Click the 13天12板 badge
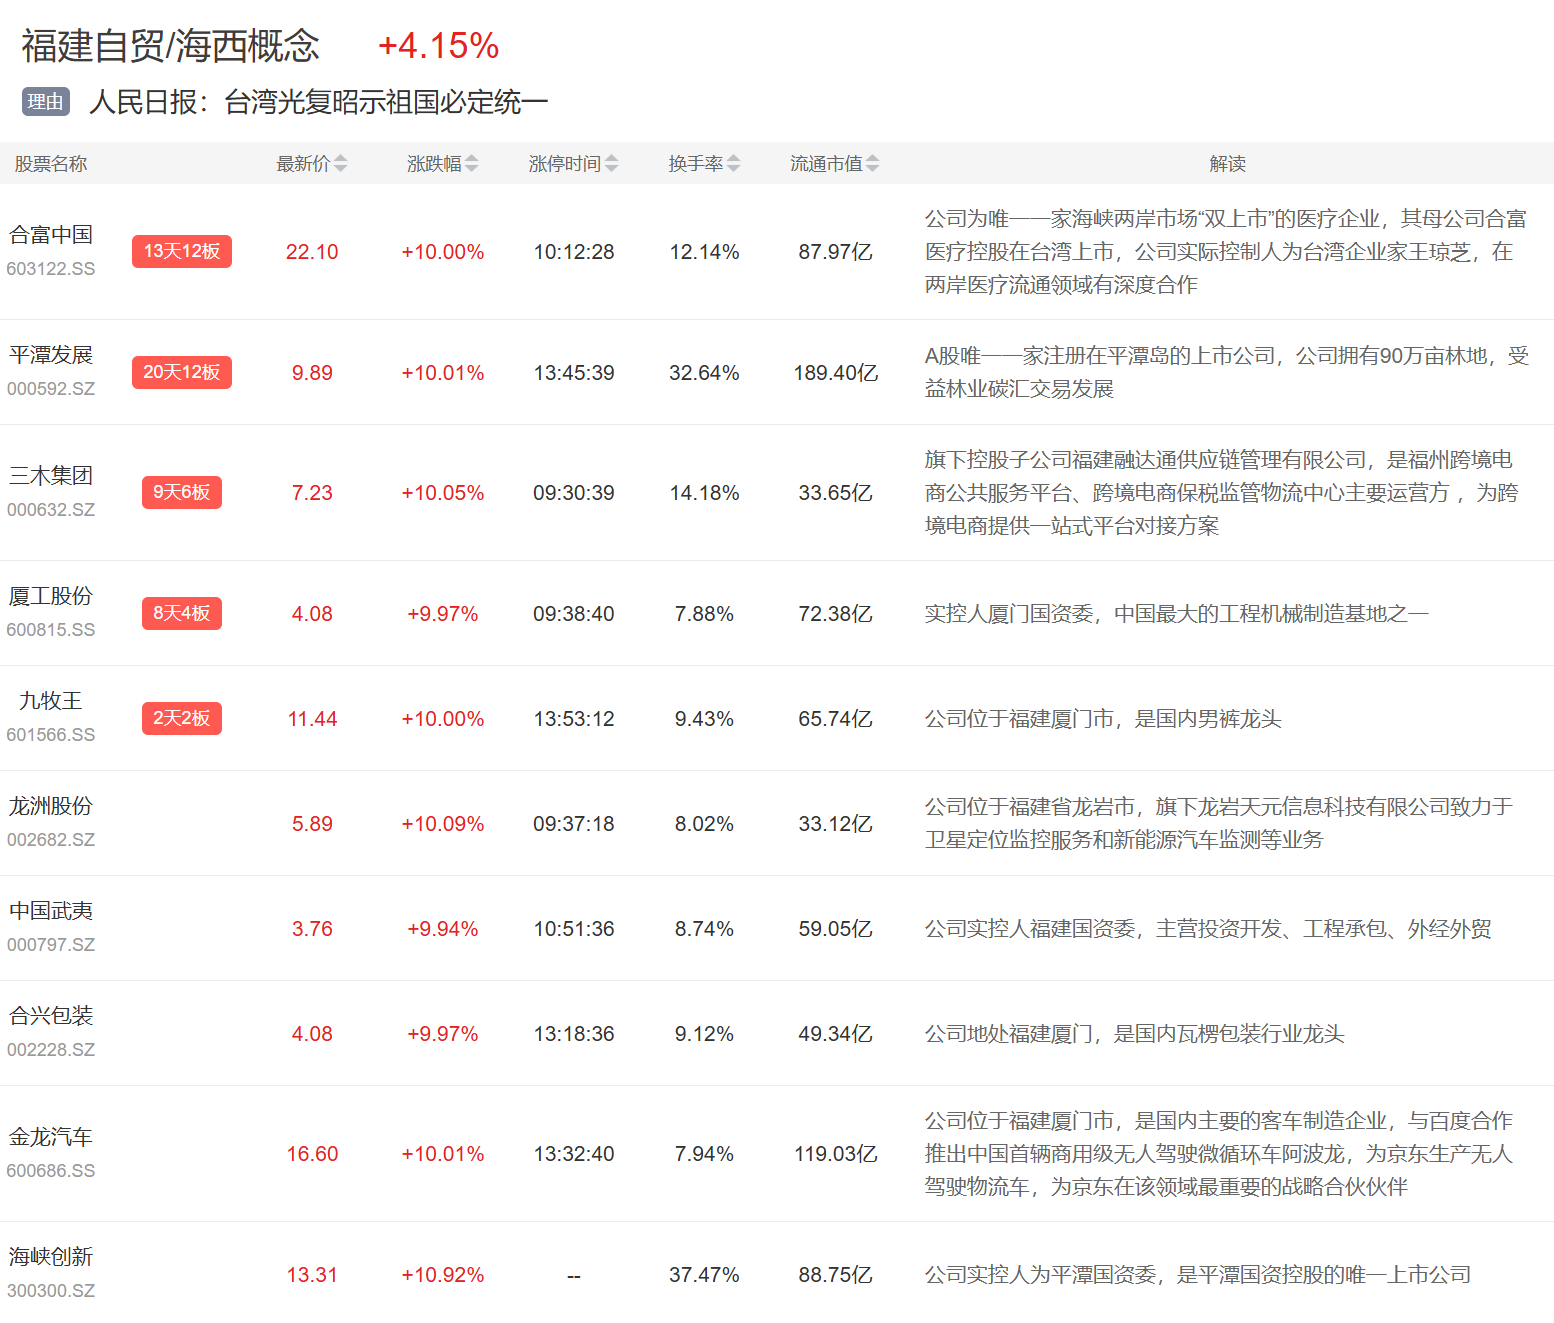This screenshot has height=1323, width=1554. click(x=181, y=251)
